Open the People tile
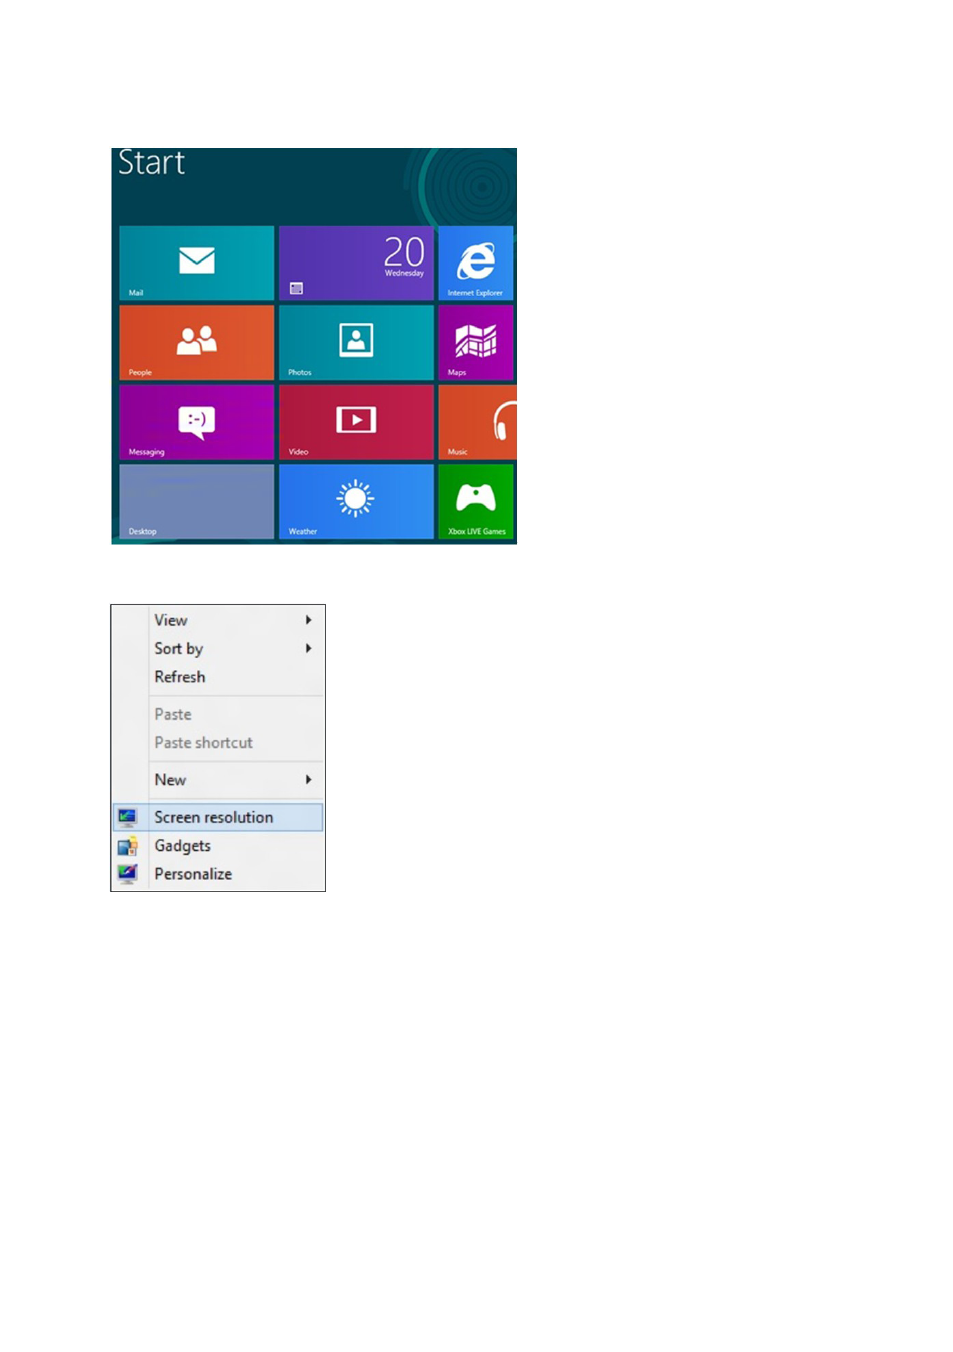The image size is (953, 1352). [196, 342]
